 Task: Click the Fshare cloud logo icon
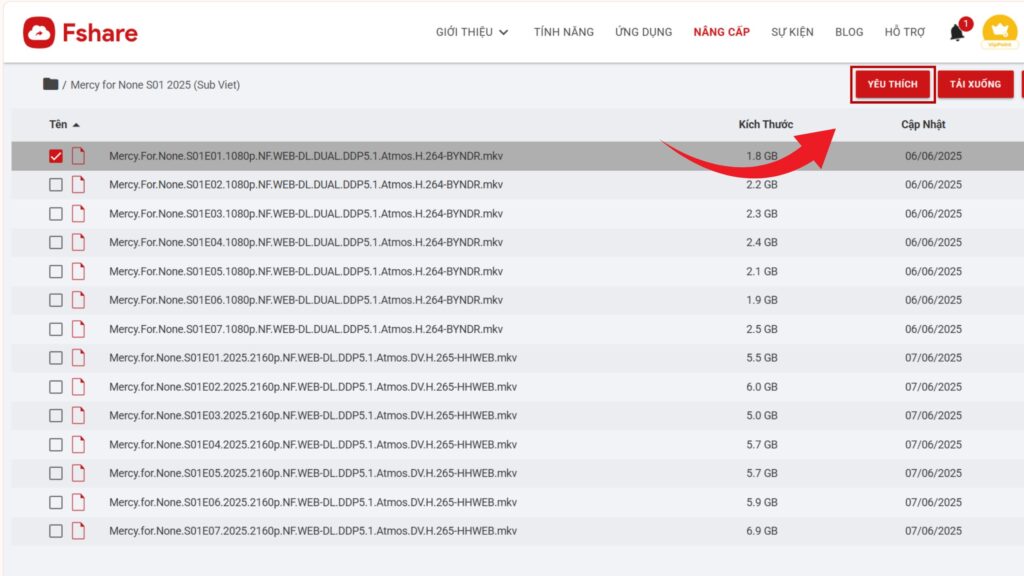click(x=39, y=33)
